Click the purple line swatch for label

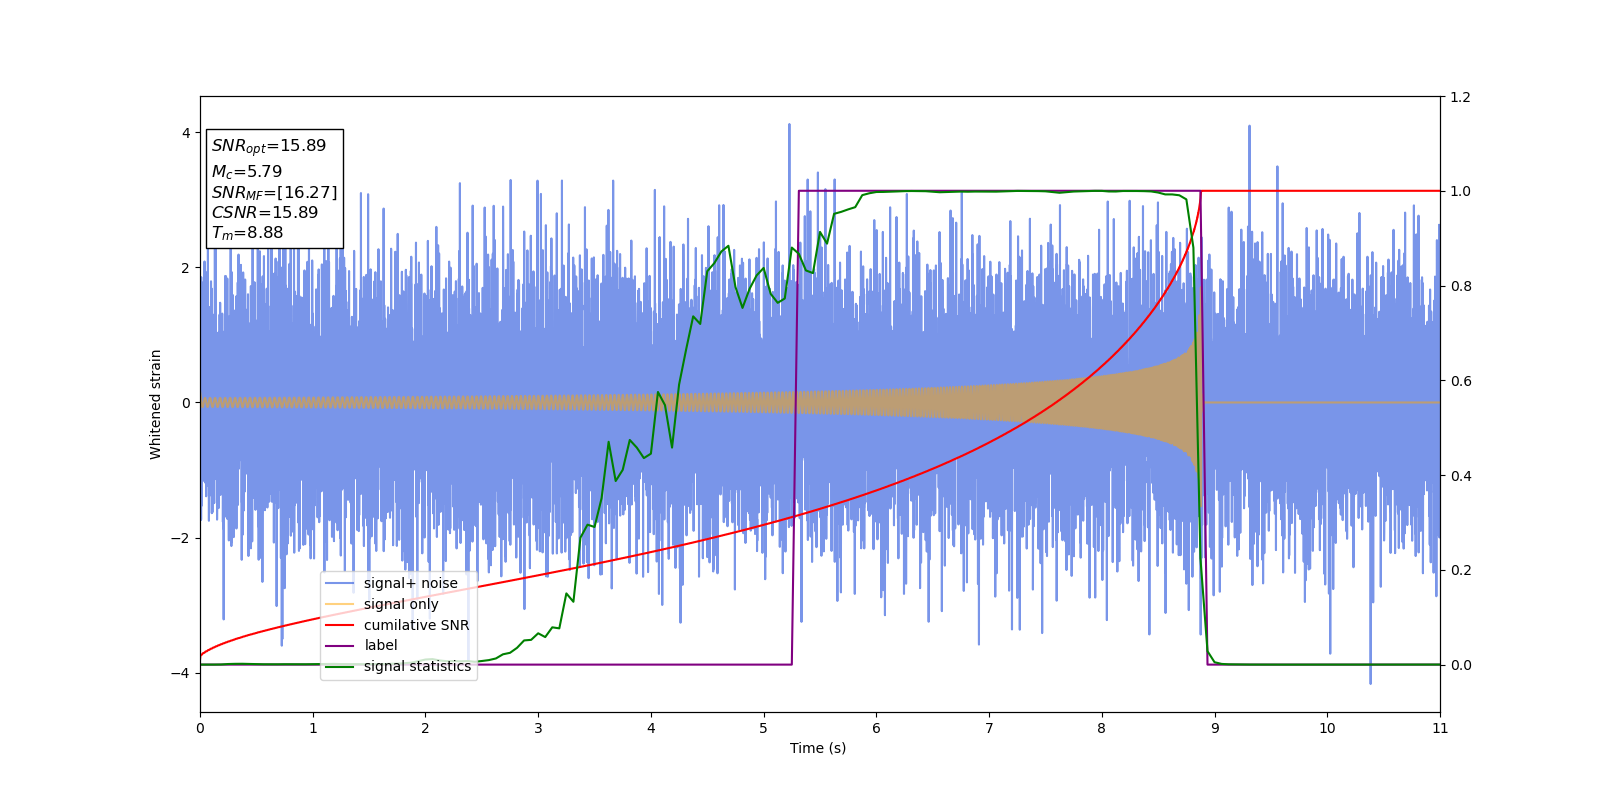[x=340, y=646]
